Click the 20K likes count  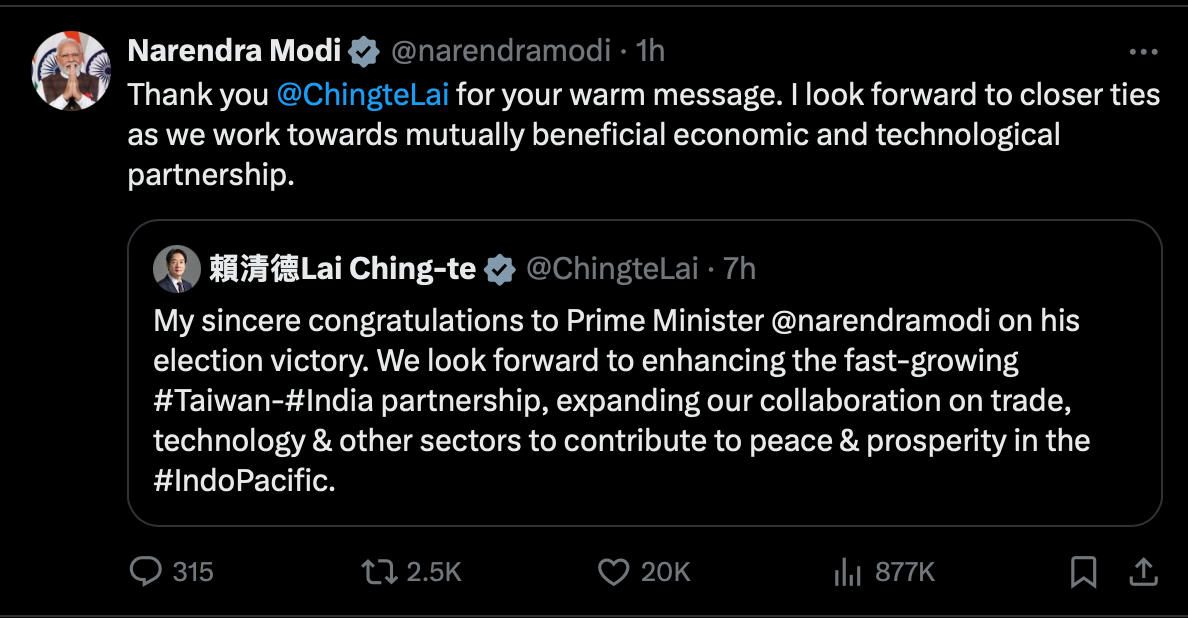[x=666, y=572]
